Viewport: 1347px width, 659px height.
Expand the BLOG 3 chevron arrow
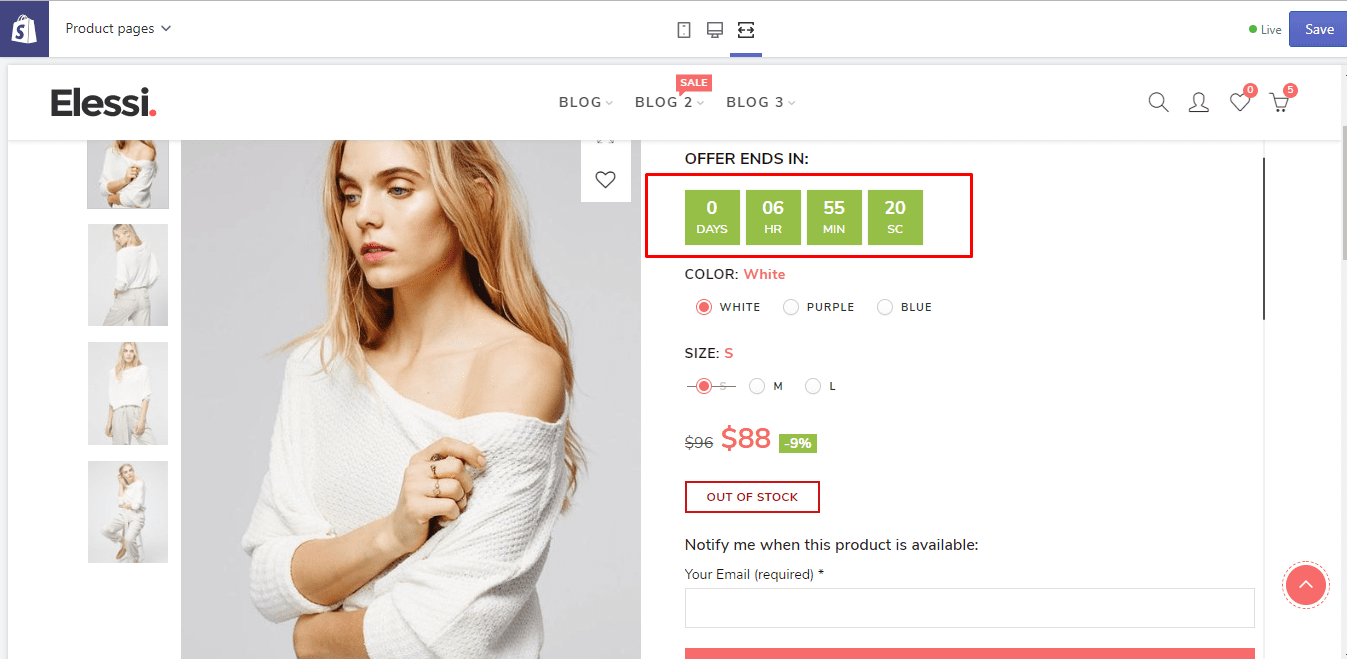pyautogui.click(x=791, y=103)
